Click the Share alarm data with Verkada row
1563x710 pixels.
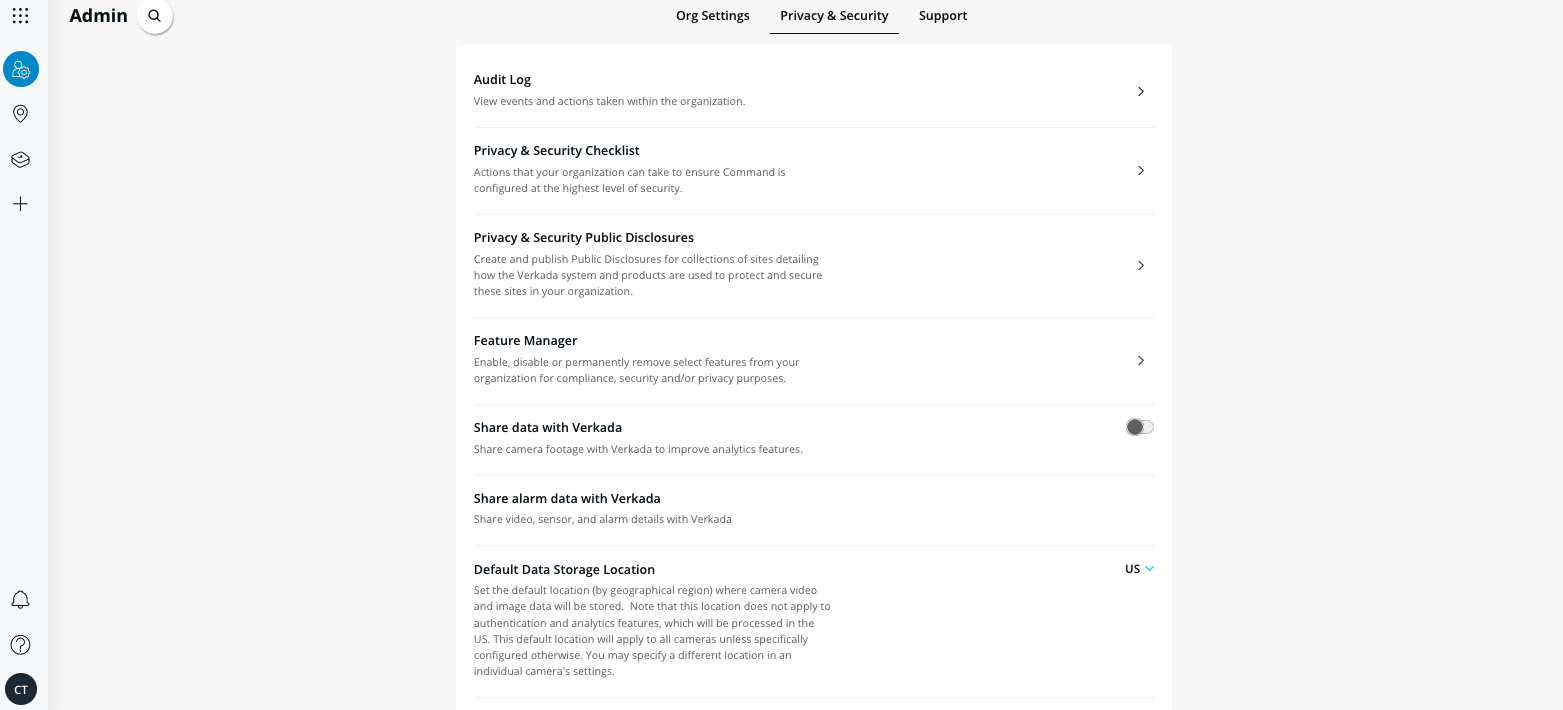(x=567, y=499)
